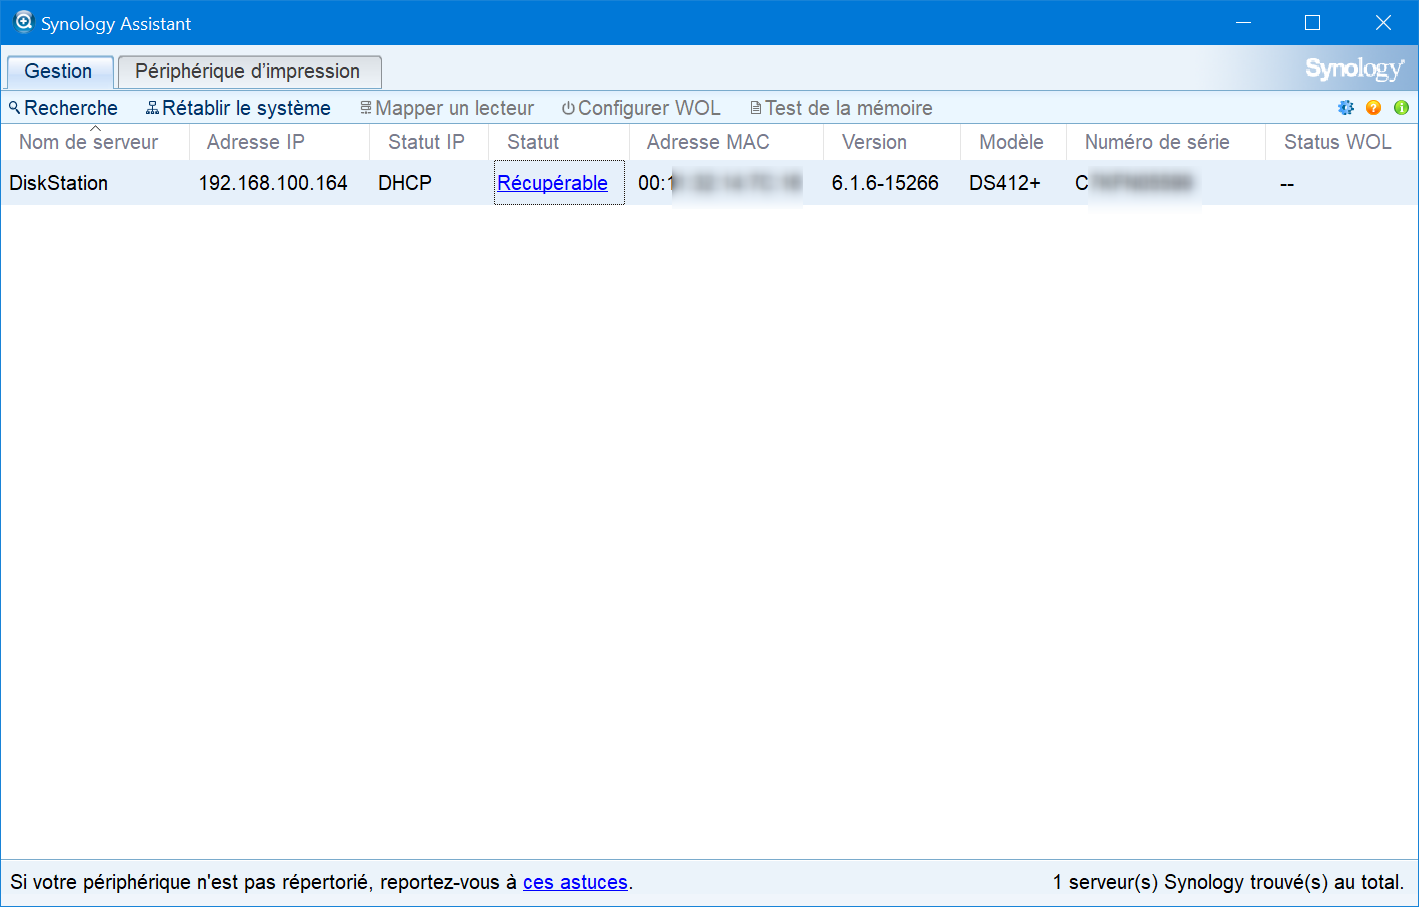Open the "ces astuces" link
1419x907 pixels.
coord(575,882)
